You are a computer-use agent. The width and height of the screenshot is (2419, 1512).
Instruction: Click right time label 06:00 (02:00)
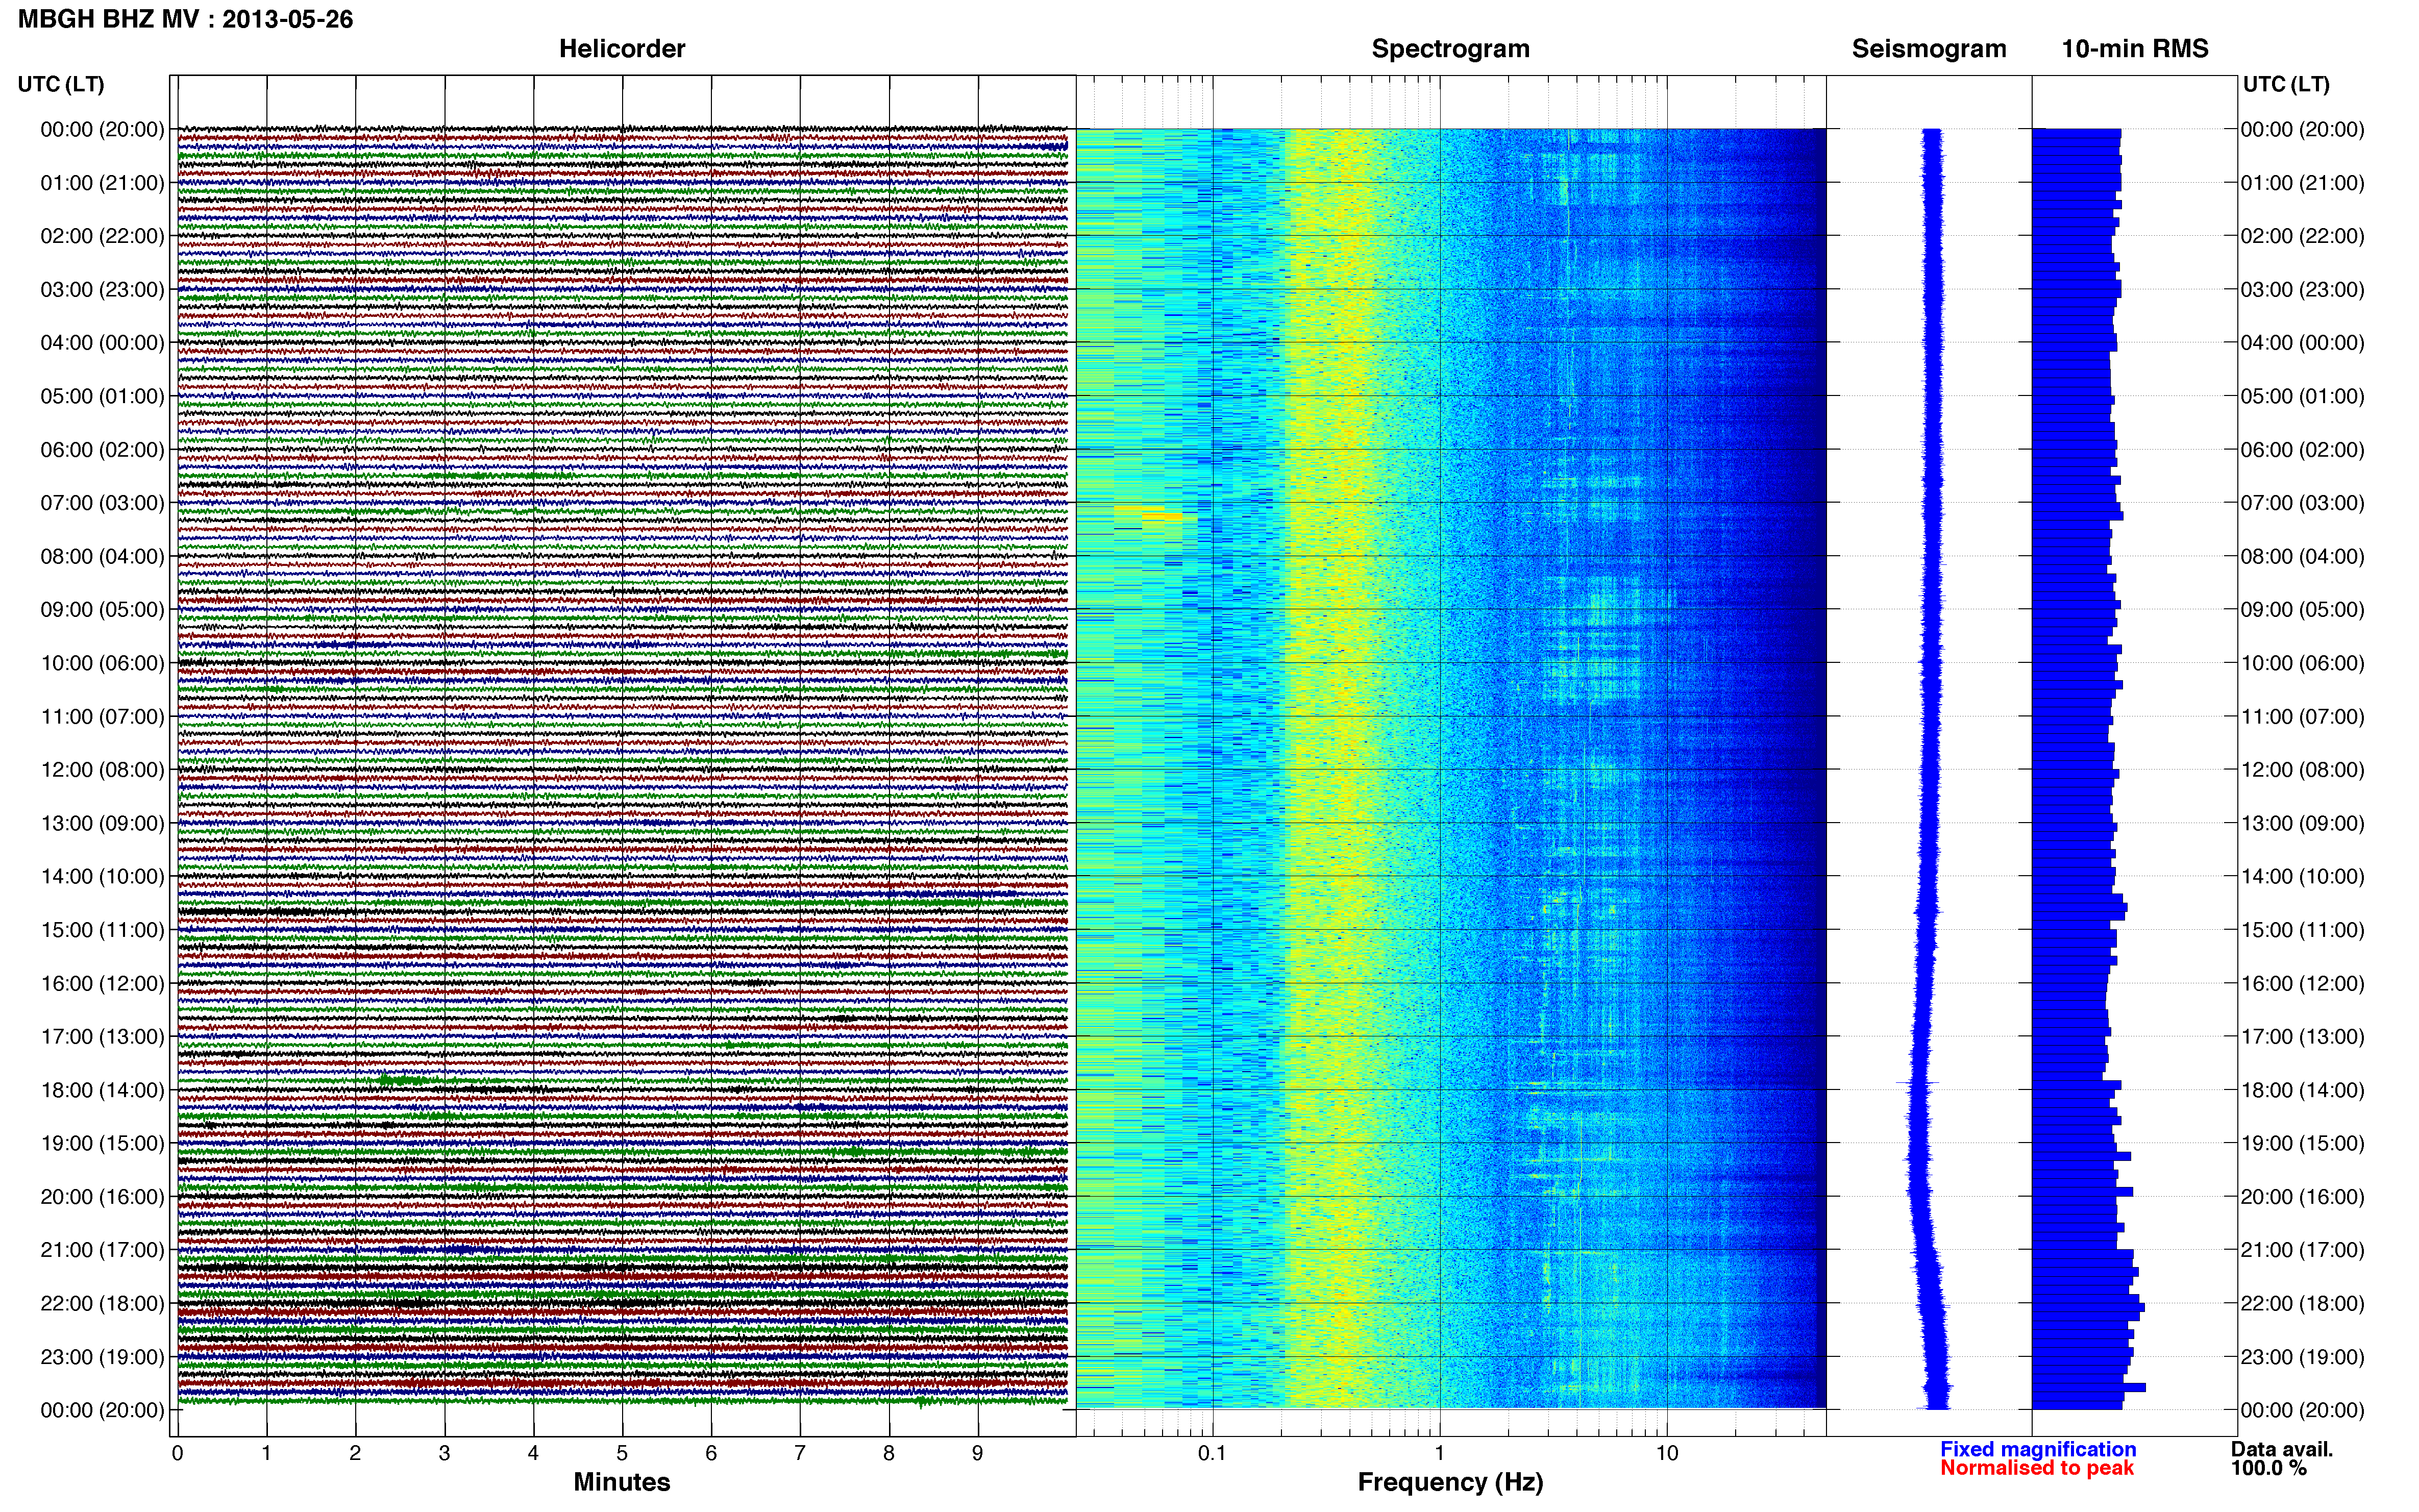[x=2302, y=450]
